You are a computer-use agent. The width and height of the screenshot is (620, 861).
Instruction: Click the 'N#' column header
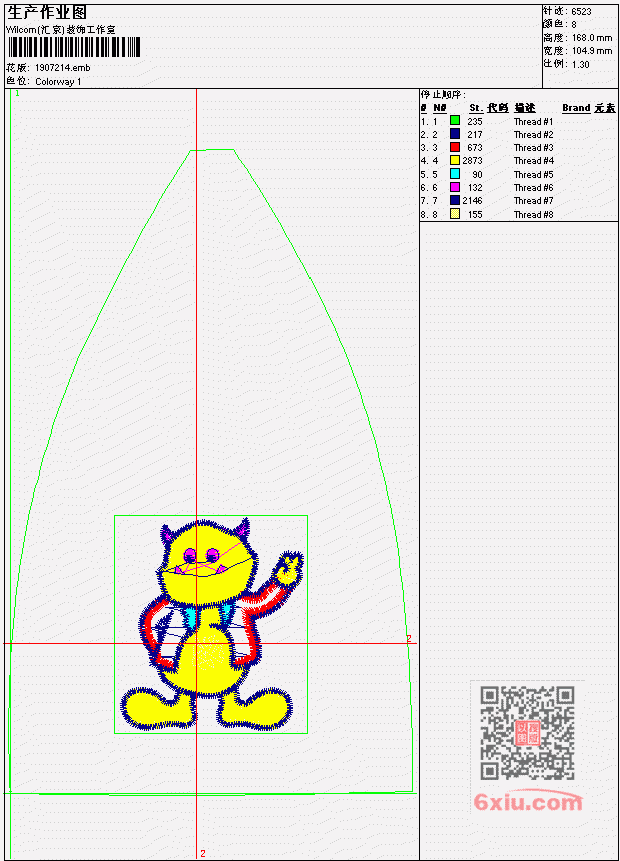[439, 108]
